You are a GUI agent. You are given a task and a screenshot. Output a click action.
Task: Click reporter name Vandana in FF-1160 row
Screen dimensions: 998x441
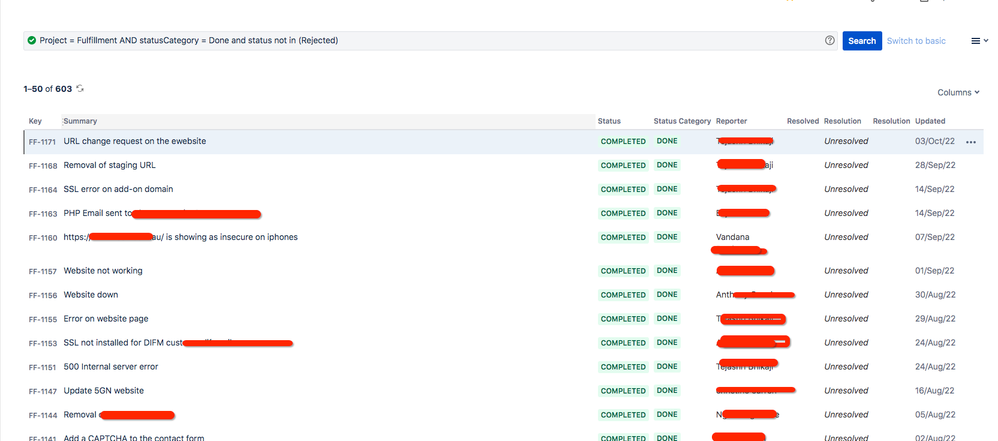[x=733, y=237]
